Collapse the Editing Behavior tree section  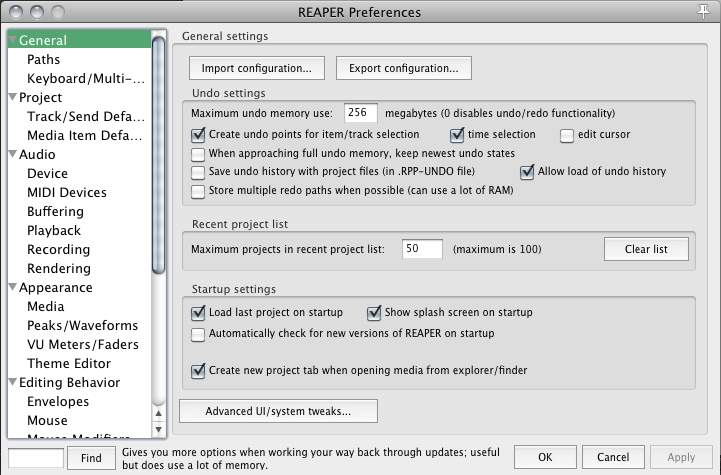[12, 382]
